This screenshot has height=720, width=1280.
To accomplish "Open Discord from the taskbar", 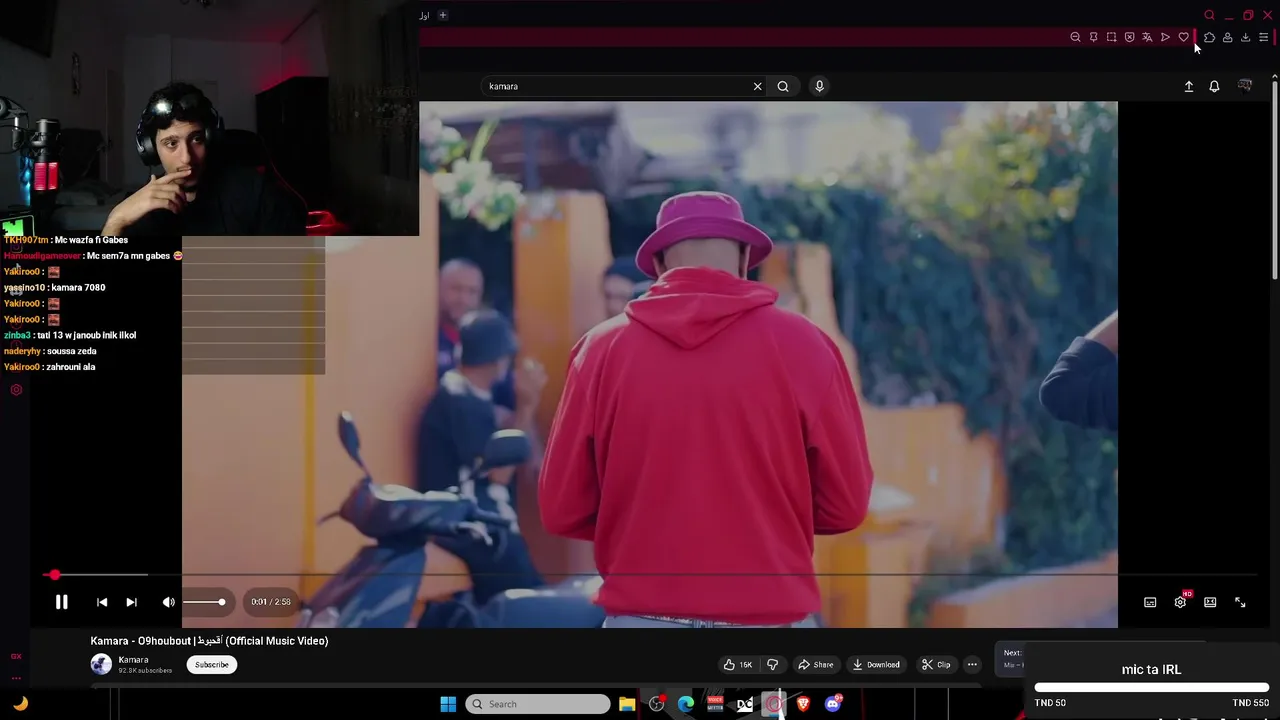I will click(833, 704).
